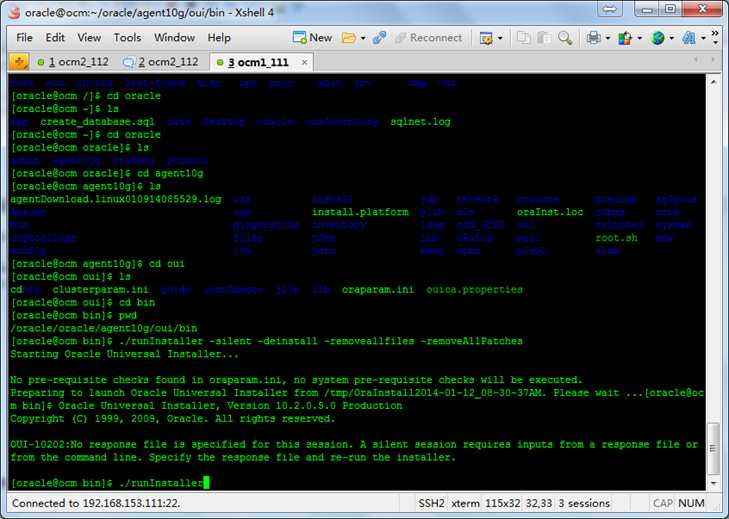This screenshot has height=519, width=729.
Task: Click the New session toolbar button
Action: click(312, 38)
